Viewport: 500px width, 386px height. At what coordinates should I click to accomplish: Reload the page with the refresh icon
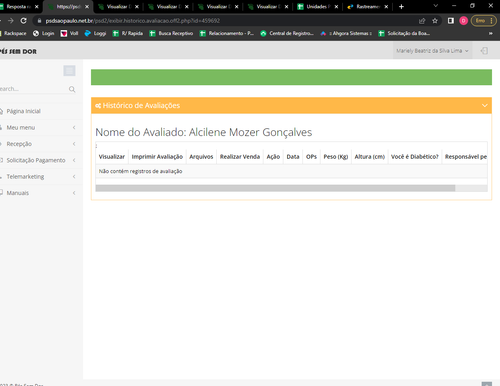[23, 21]
